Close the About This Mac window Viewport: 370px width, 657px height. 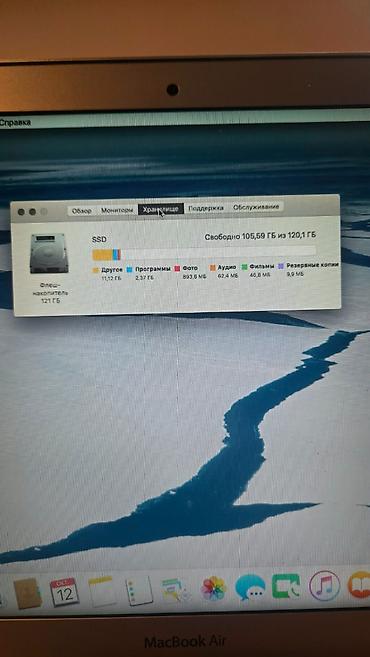pos(21,212)
